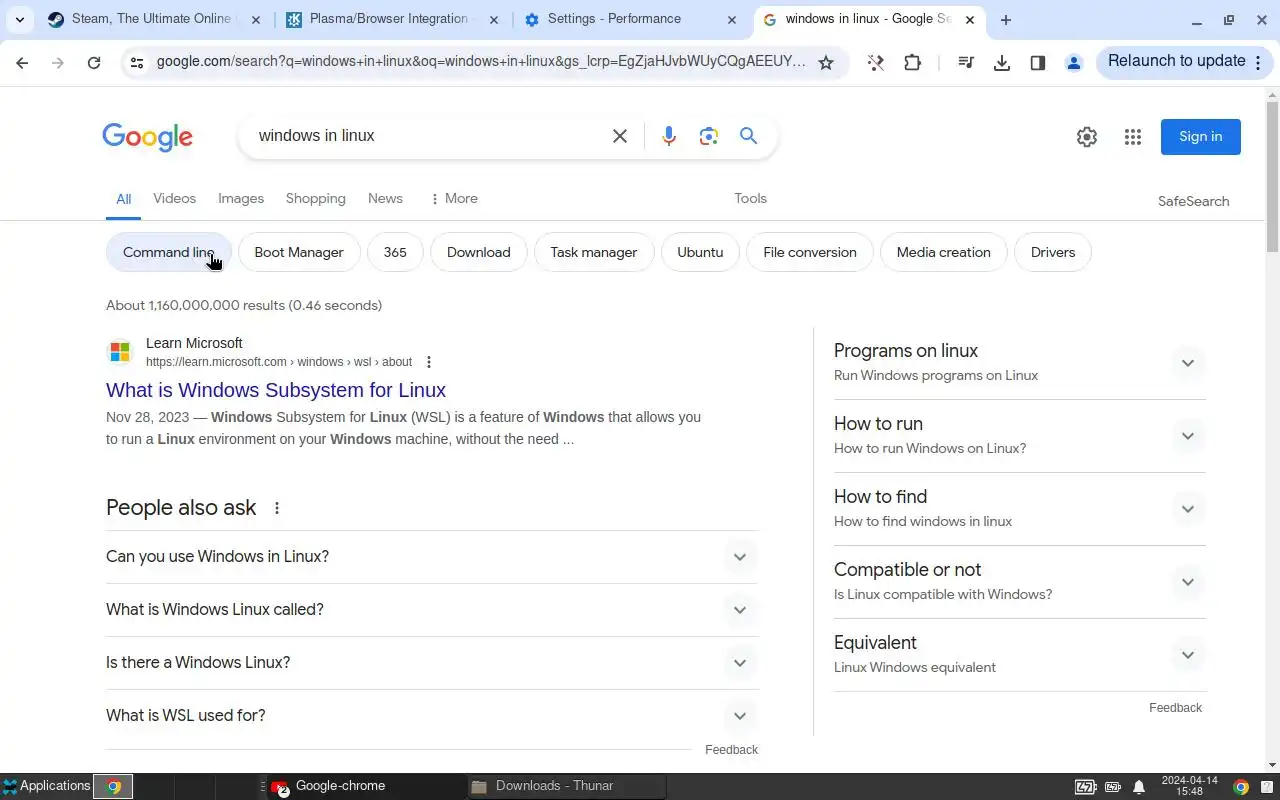Select the 'Task manager' filter chip

tap(594, 252)
